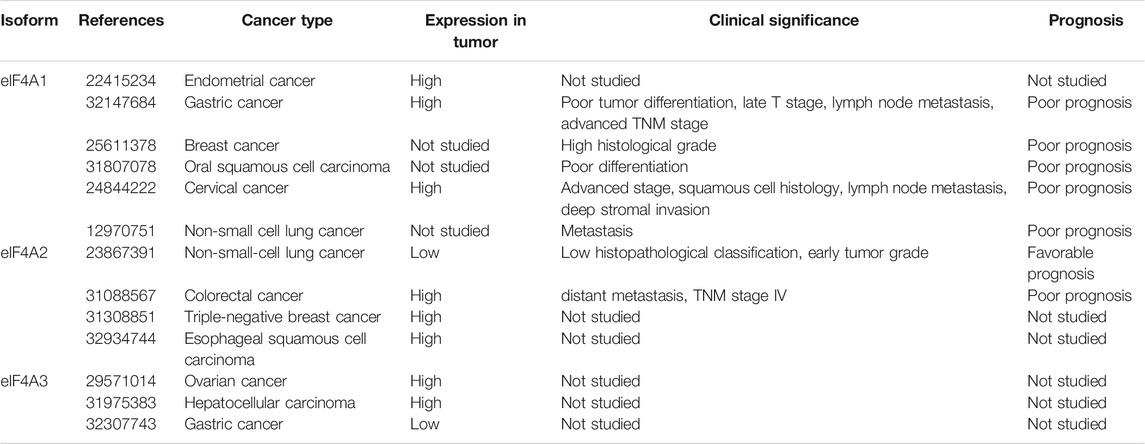Open reference 32307743
Image resolution: width=1145 pixels, height=444 pixels.
pyautogui.click(x=120, y=424)
